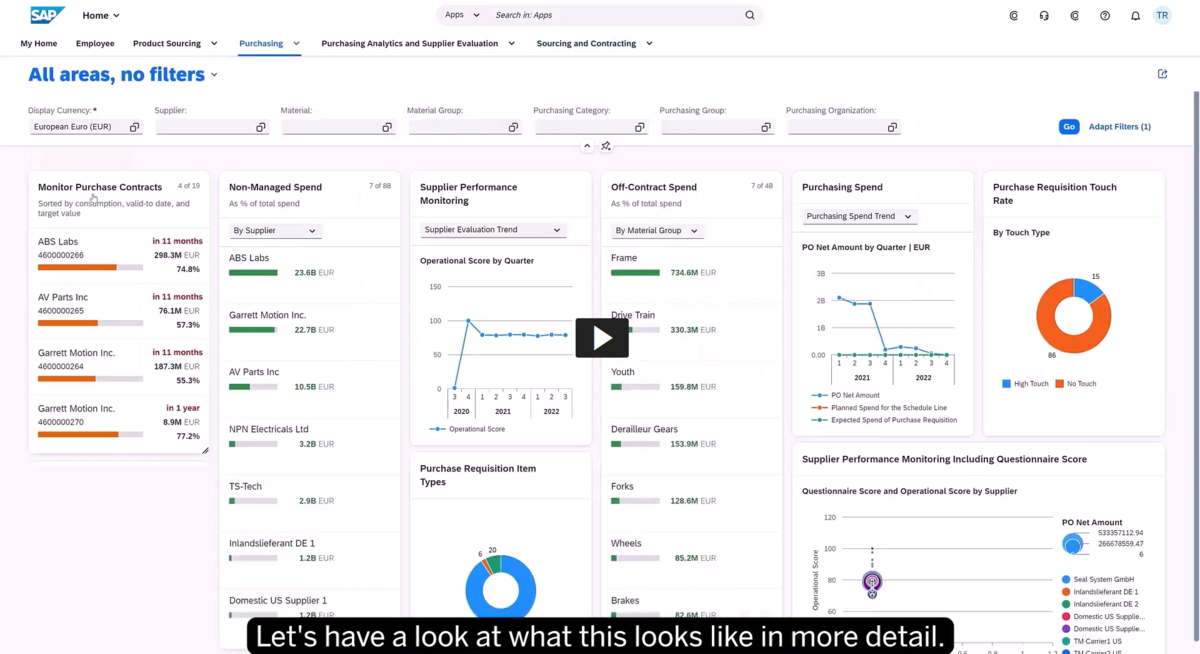Screen dimensions: 1200x654
Task: Open the Home menu dropdown
Action: [x=101, y=15]
